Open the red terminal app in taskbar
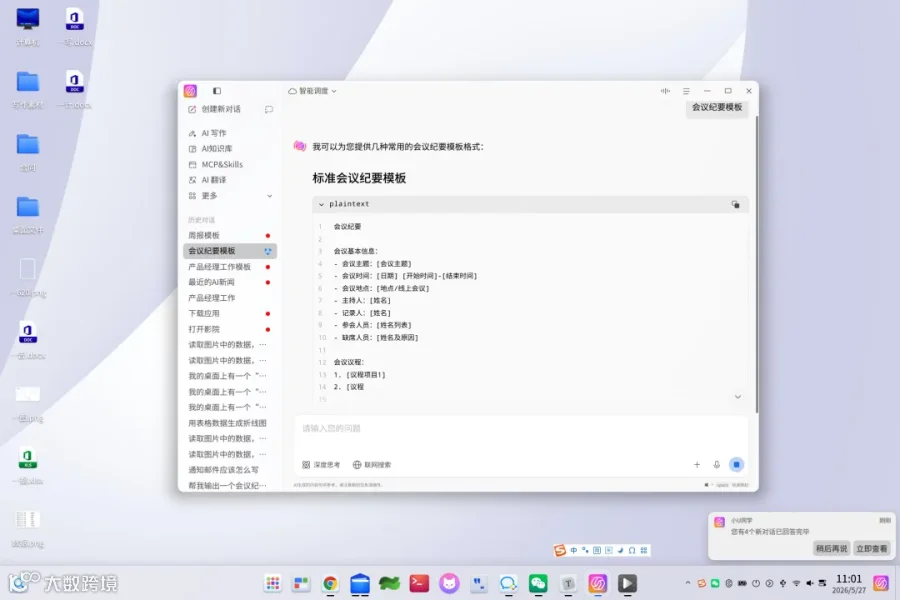This screenshot has height=600, width=900. tap(419, 583)
